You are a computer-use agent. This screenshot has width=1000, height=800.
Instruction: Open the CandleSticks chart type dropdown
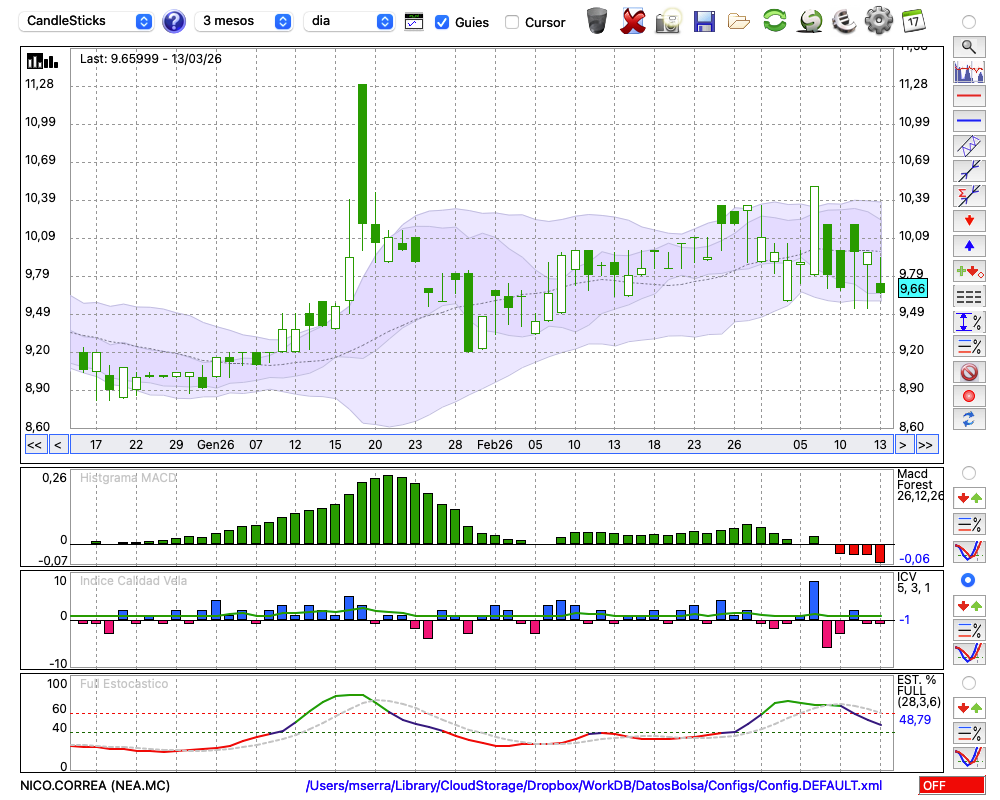coord(88,21)
